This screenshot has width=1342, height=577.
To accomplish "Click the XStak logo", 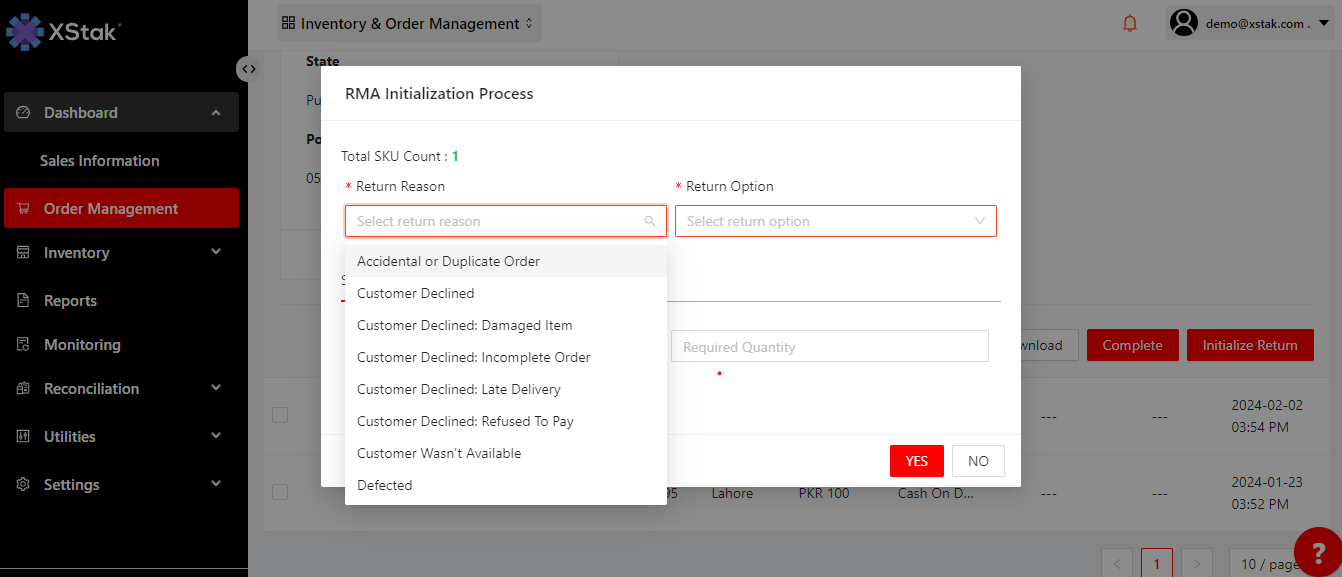I will tap(64, 32).
